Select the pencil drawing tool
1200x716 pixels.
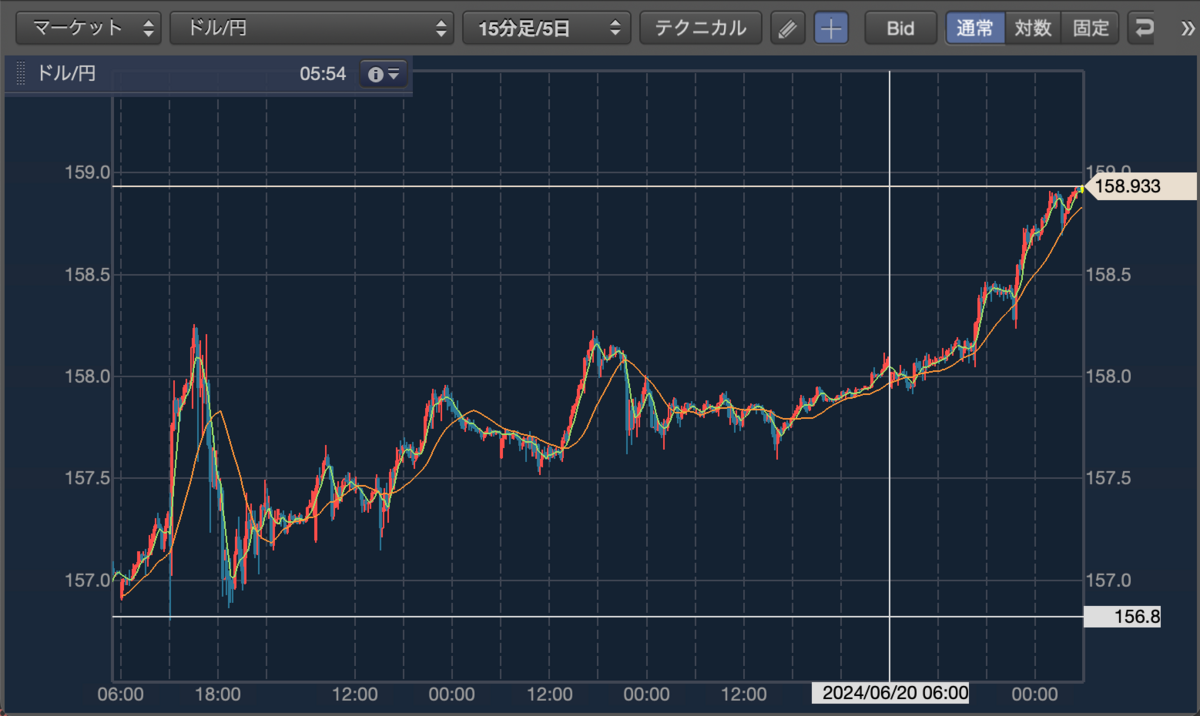coord(787,28)
